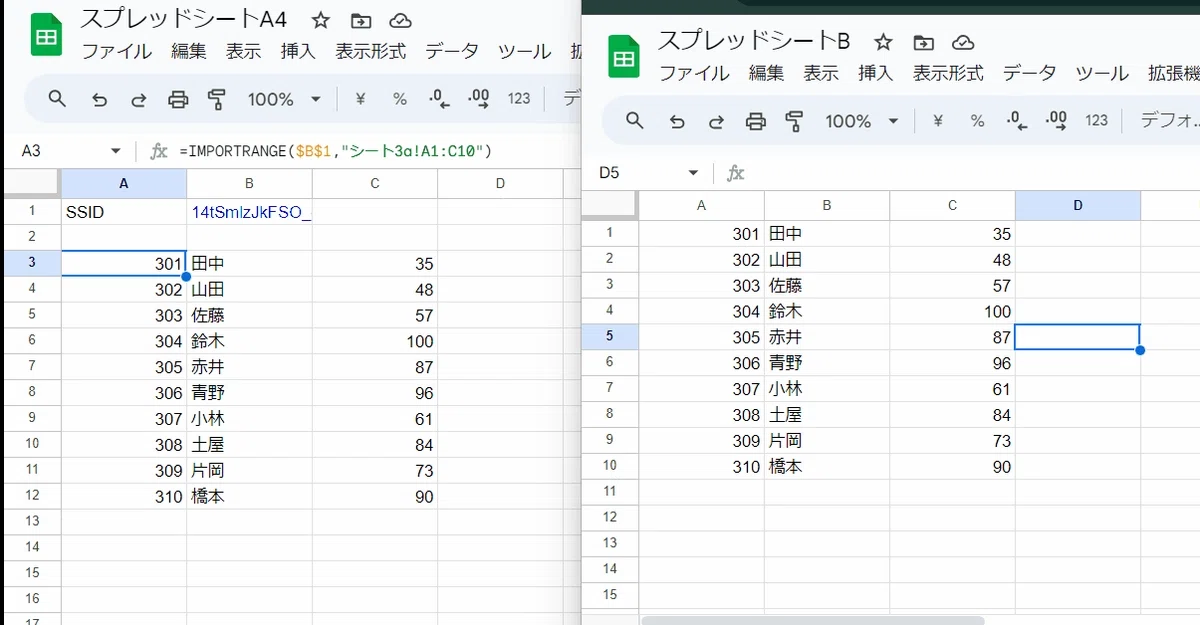Screen dimensions: 1200x625
Task: Click move-to-folder icon in スプレッドシートB
Action: coord(924,42)
